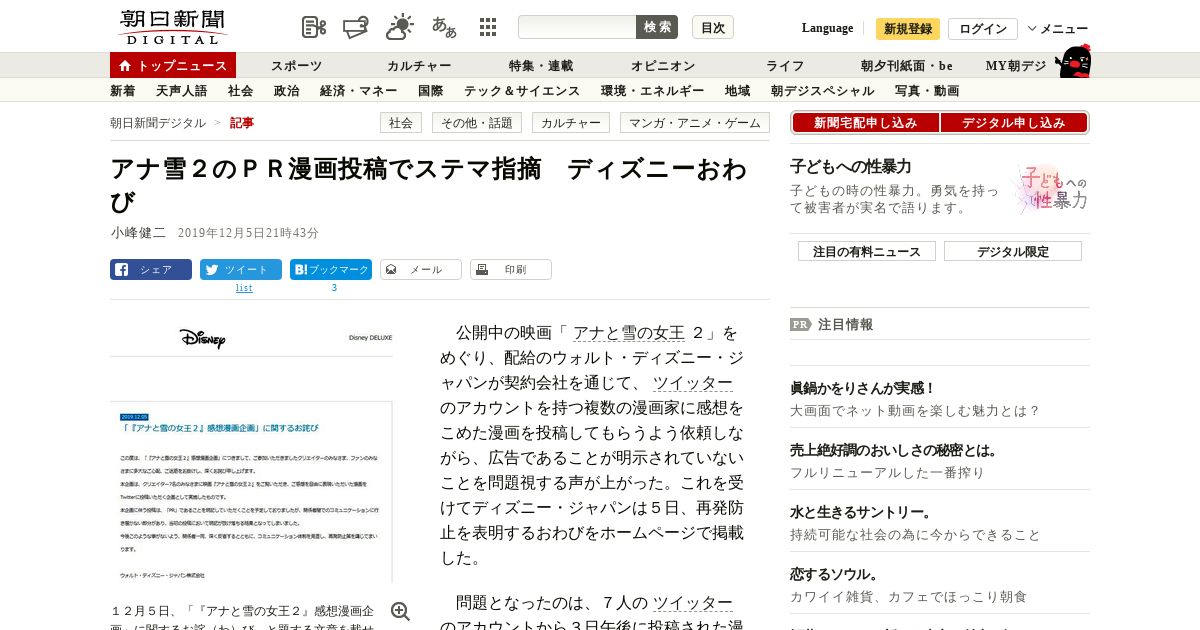Open the Disney apology page image
This screenshot has width=1200, height=630.
point(251,453)
